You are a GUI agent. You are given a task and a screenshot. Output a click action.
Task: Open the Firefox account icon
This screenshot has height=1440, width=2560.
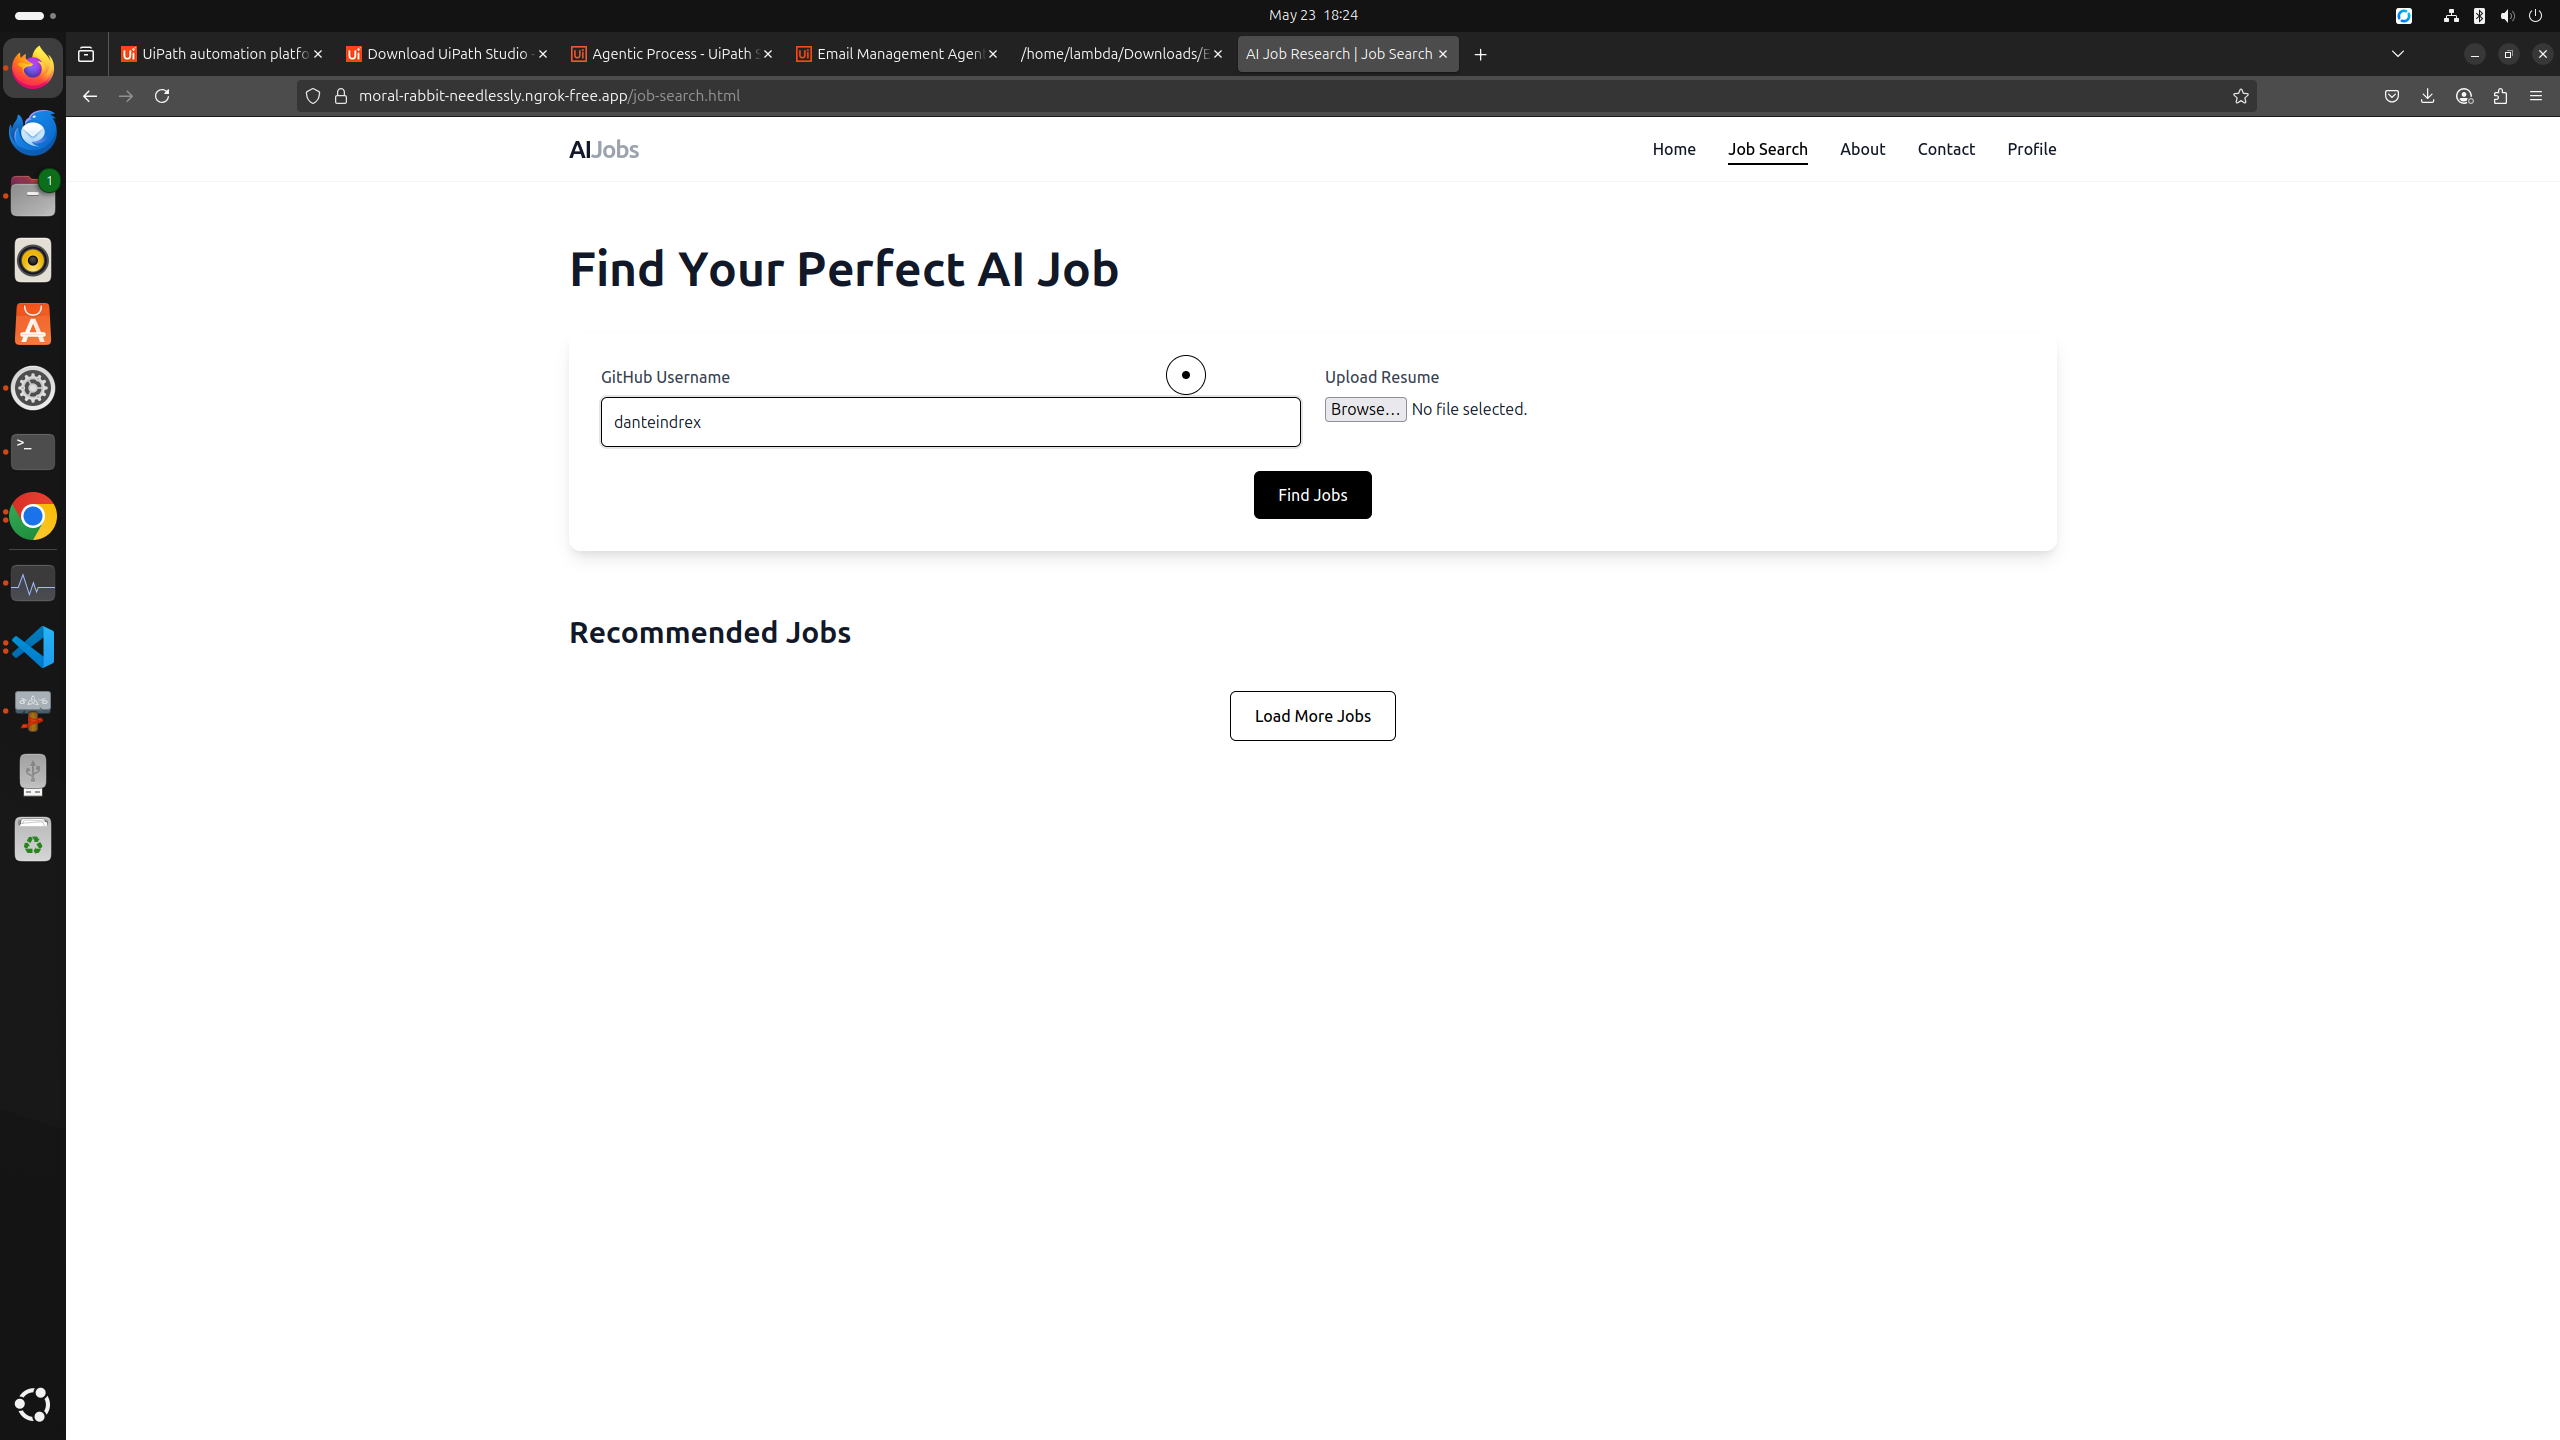click(x=2464, y=96)
